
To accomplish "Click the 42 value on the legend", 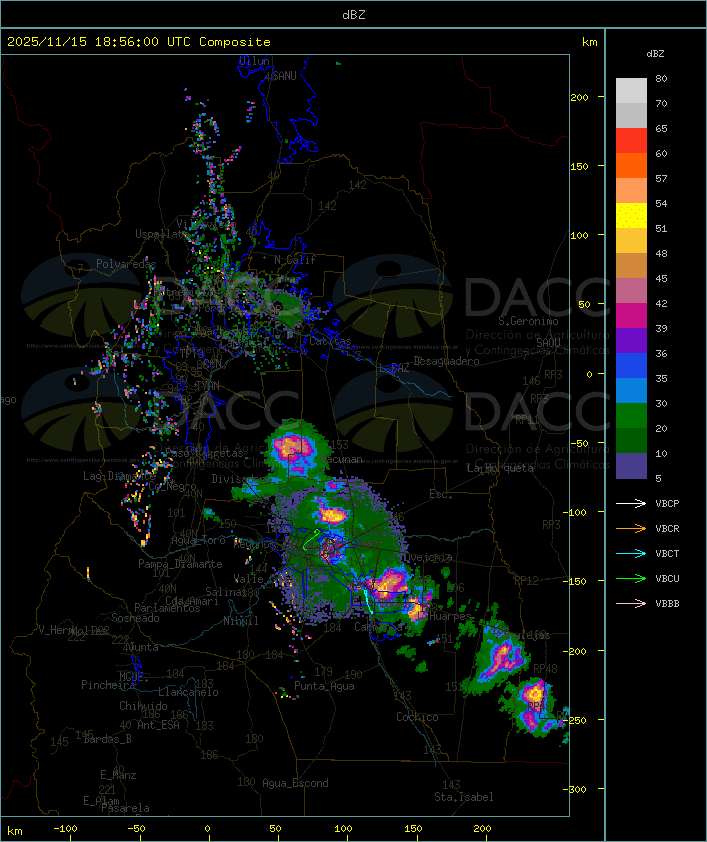I will point(661,303).
